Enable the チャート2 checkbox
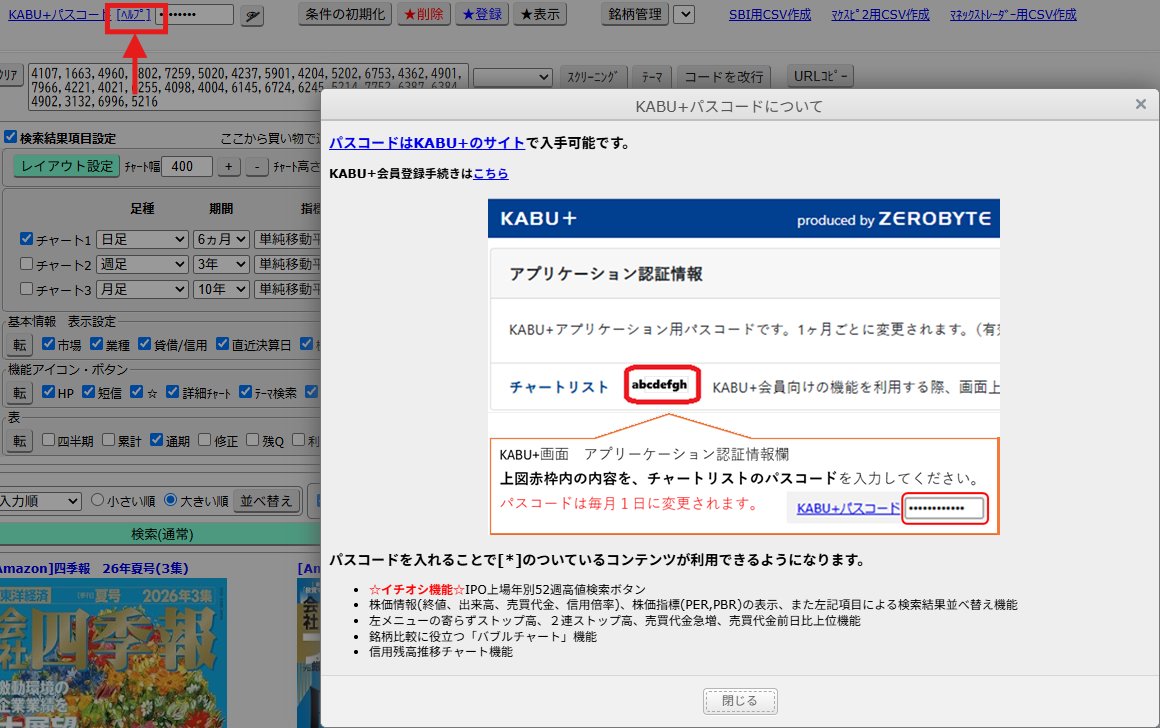Viewport: 1160px width, 728px height. 27,263
